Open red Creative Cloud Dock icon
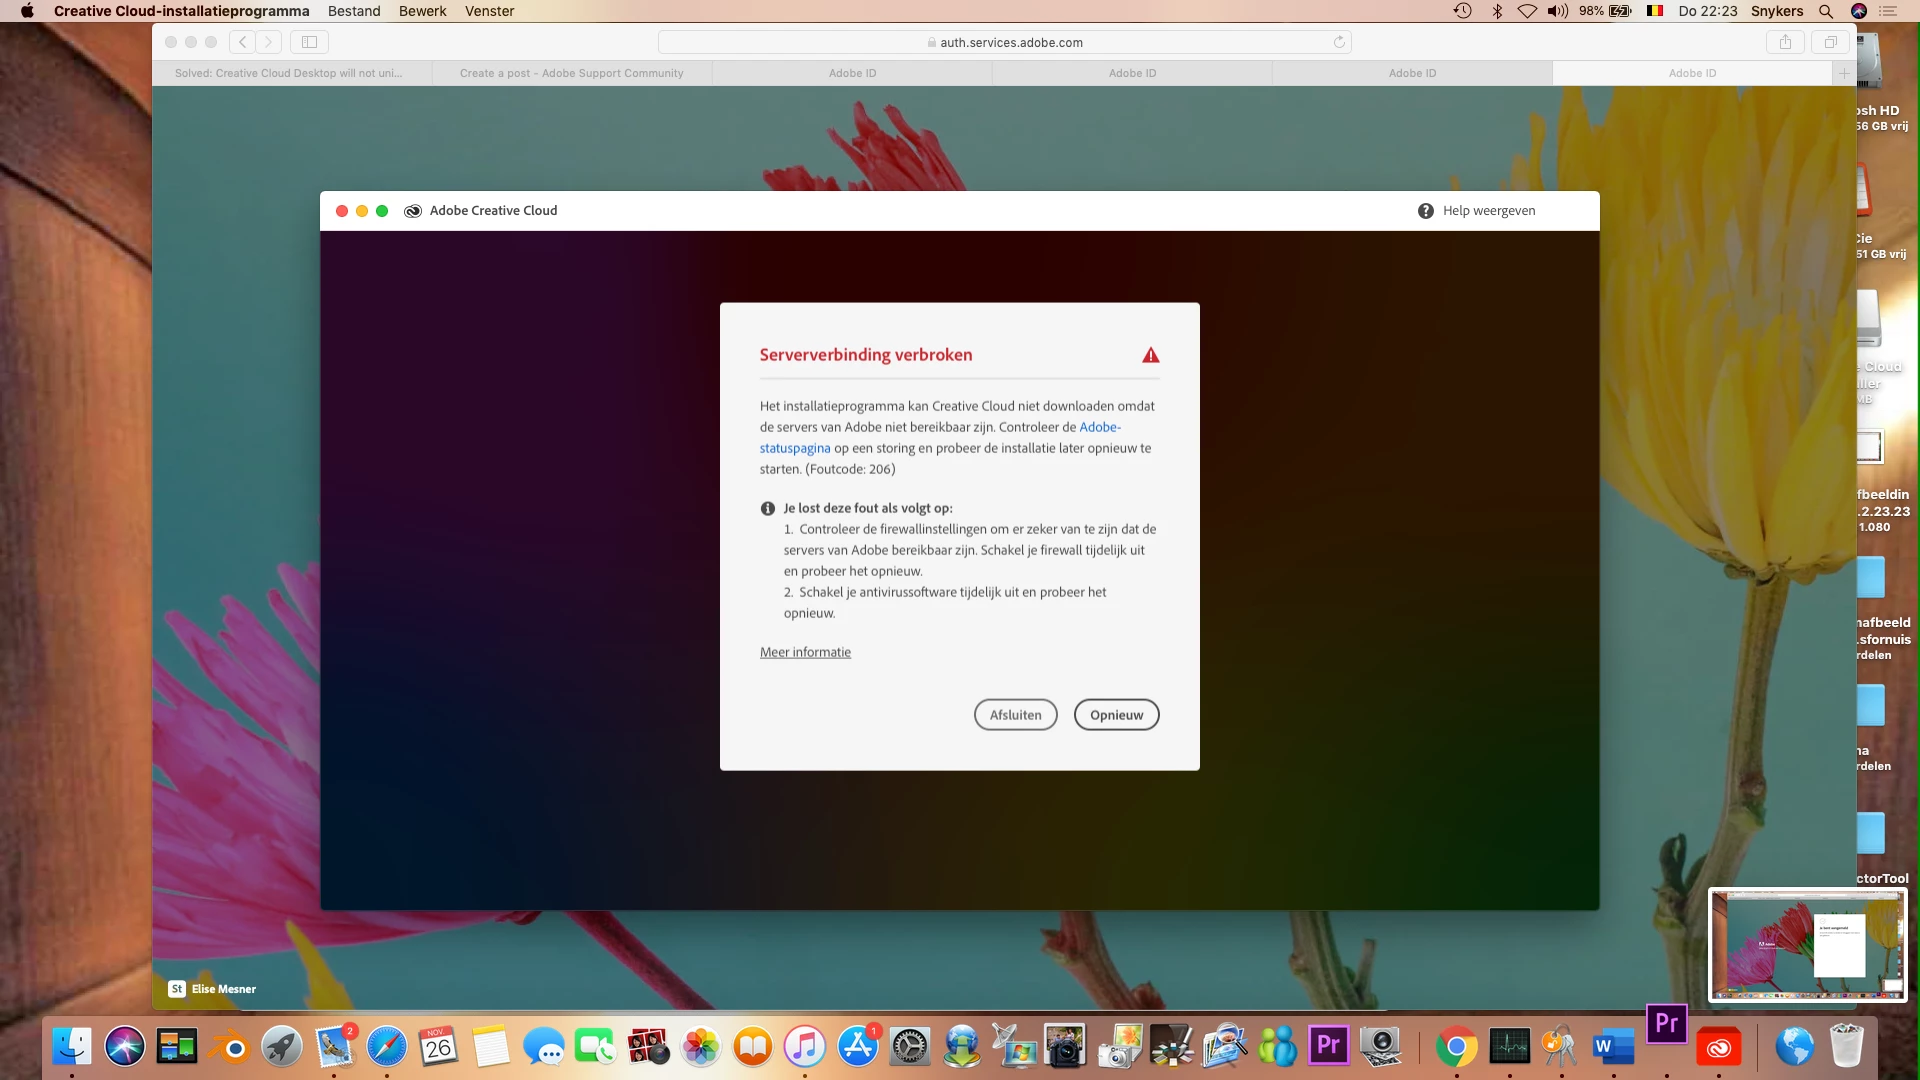 click(x=1719, y=1047)
